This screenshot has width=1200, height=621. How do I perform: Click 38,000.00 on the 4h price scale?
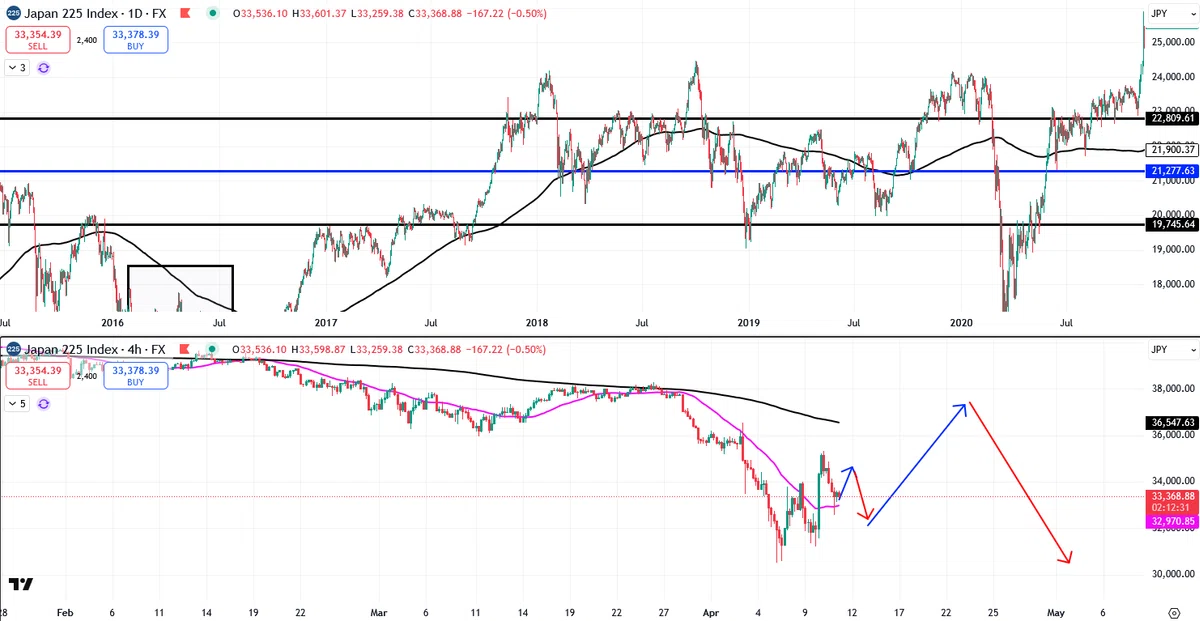(x=1174, y=389)
